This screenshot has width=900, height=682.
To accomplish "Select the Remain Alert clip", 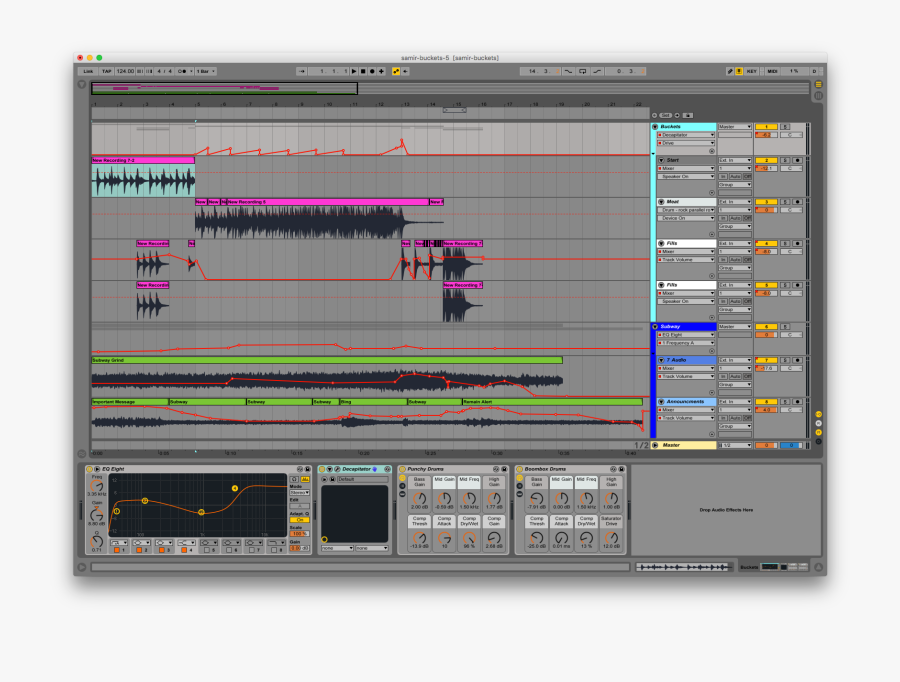I will coord(552,402).
